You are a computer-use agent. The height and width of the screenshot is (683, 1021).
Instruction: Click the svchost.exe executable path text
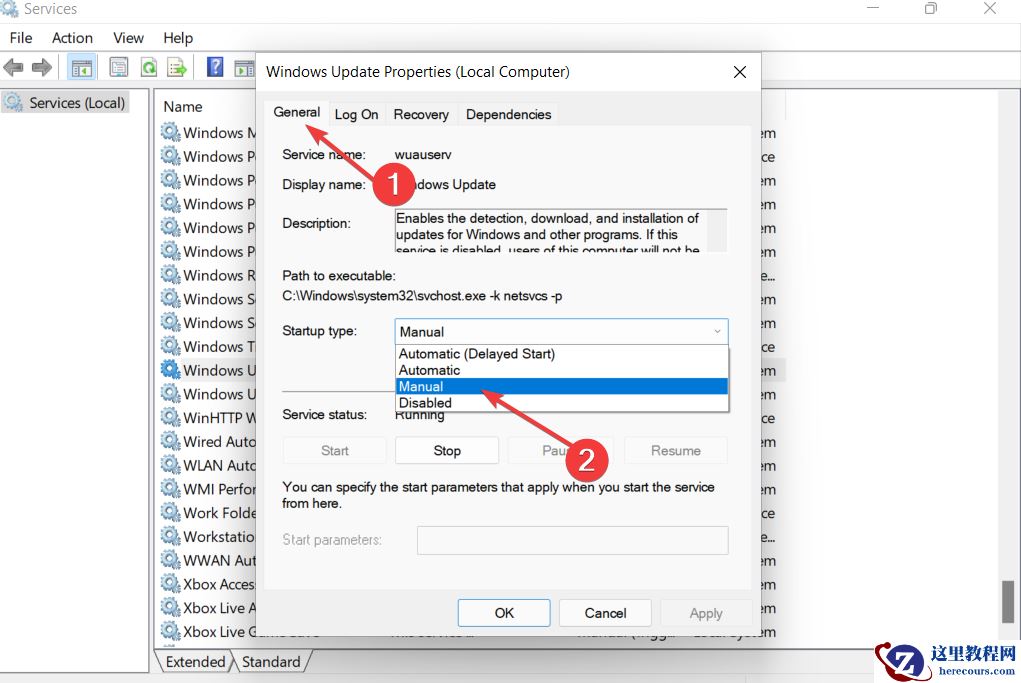tap(422, 296)
